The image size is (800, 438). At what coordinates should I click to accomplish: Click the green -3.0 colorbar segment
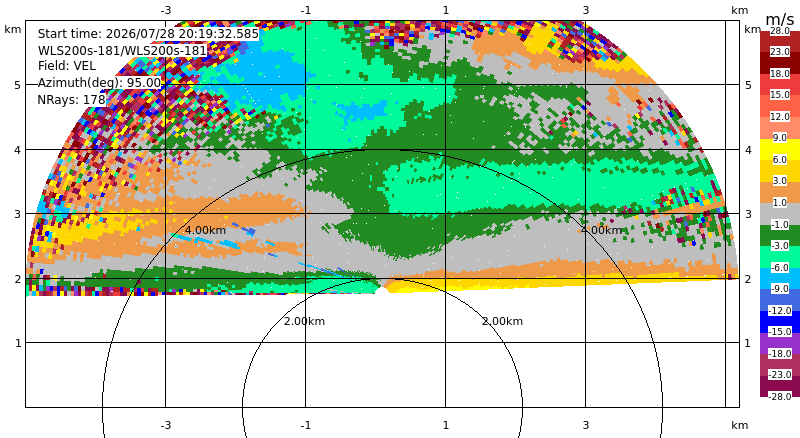click(780, 235)
